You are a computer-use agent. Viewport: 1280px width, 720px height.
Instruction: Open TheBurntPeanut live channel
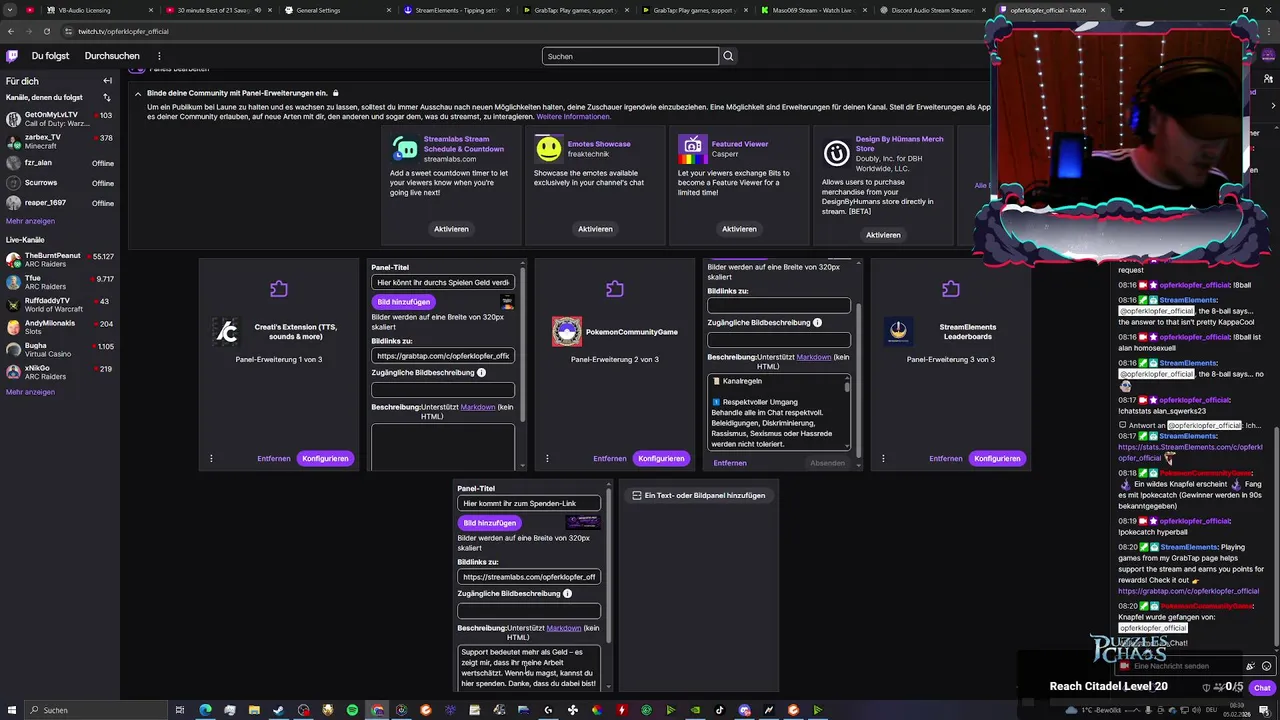pyautogui.click(x=59, y=260)
